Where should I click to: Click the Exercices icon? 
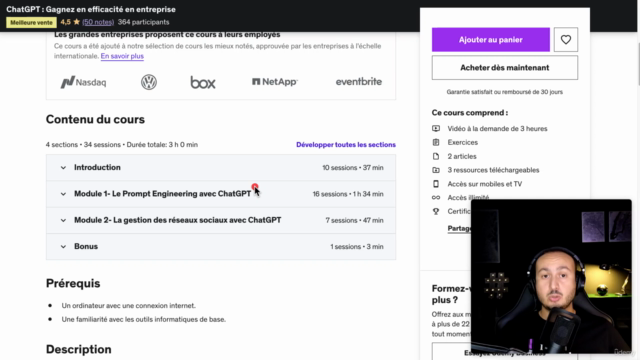coord(436,142)
